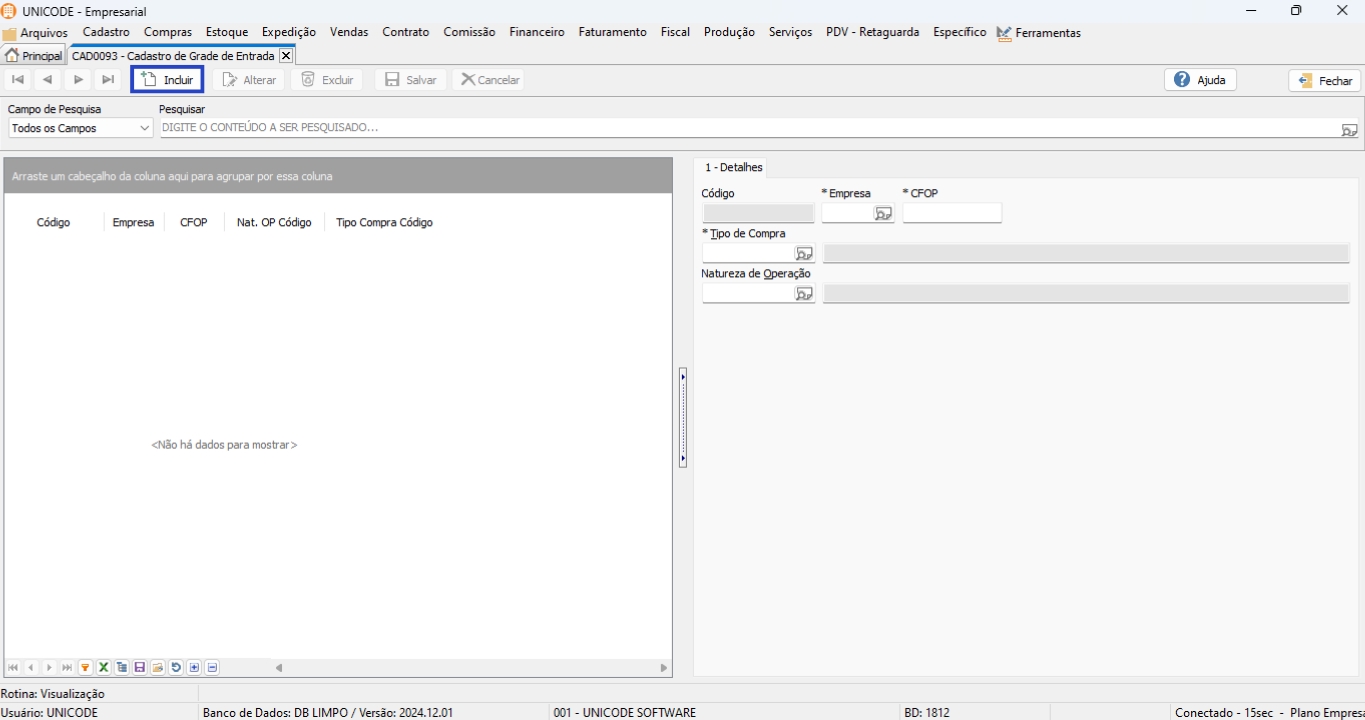1365x720 pixels.
Task: Open the Tipo de Compra lookup icon
Action: [804, 254]
